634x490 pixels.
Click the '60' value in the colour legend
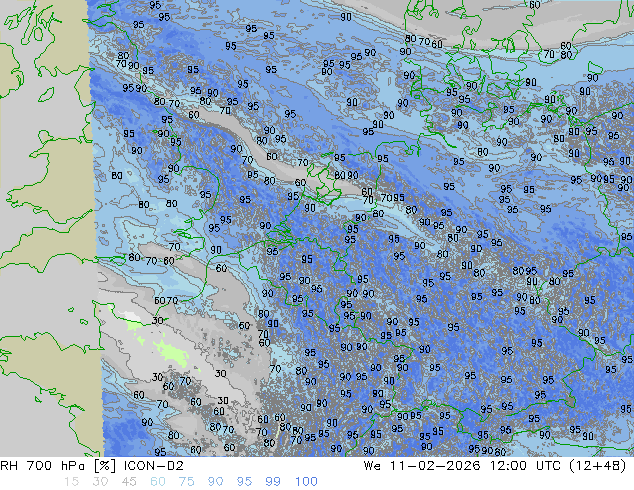click(x=158, y=482)
